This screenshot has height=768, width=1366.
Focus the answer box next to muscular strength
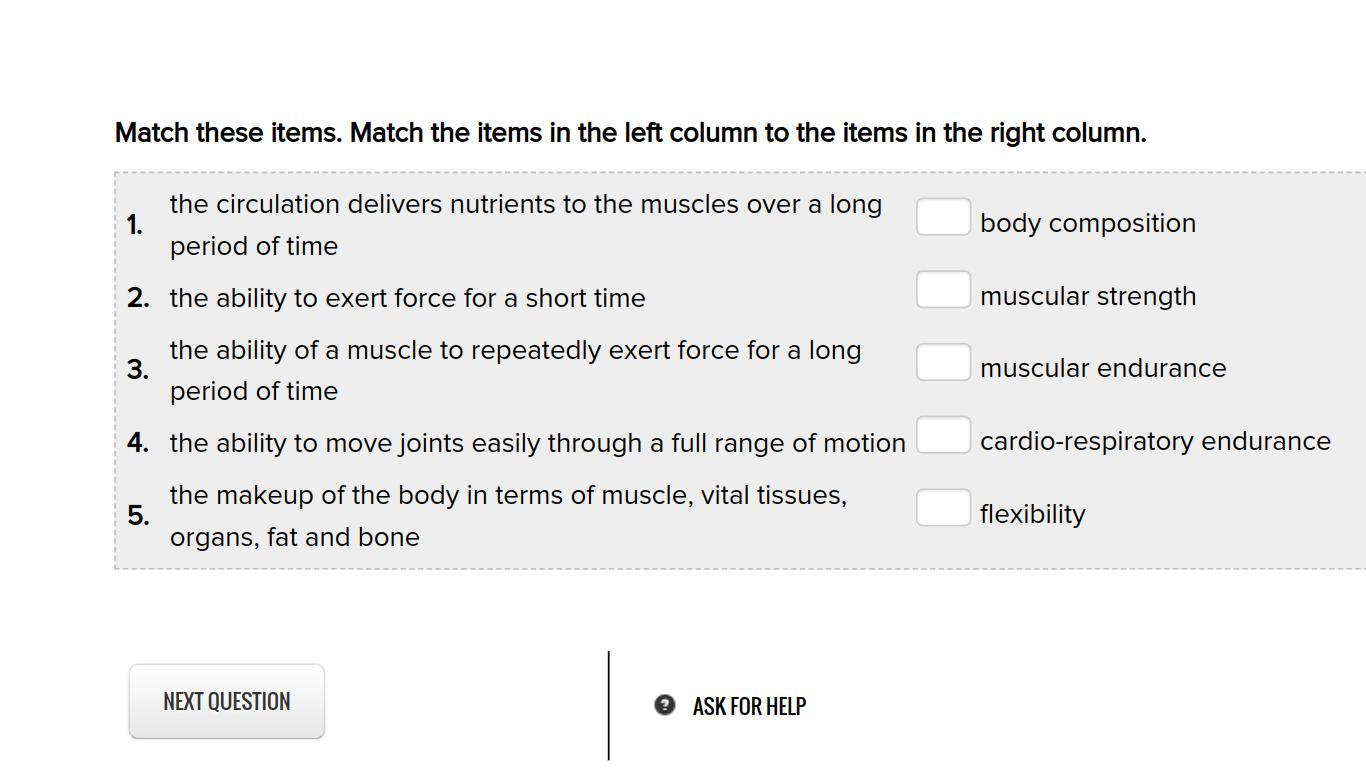pyautogui.click(x=943, y=290)
